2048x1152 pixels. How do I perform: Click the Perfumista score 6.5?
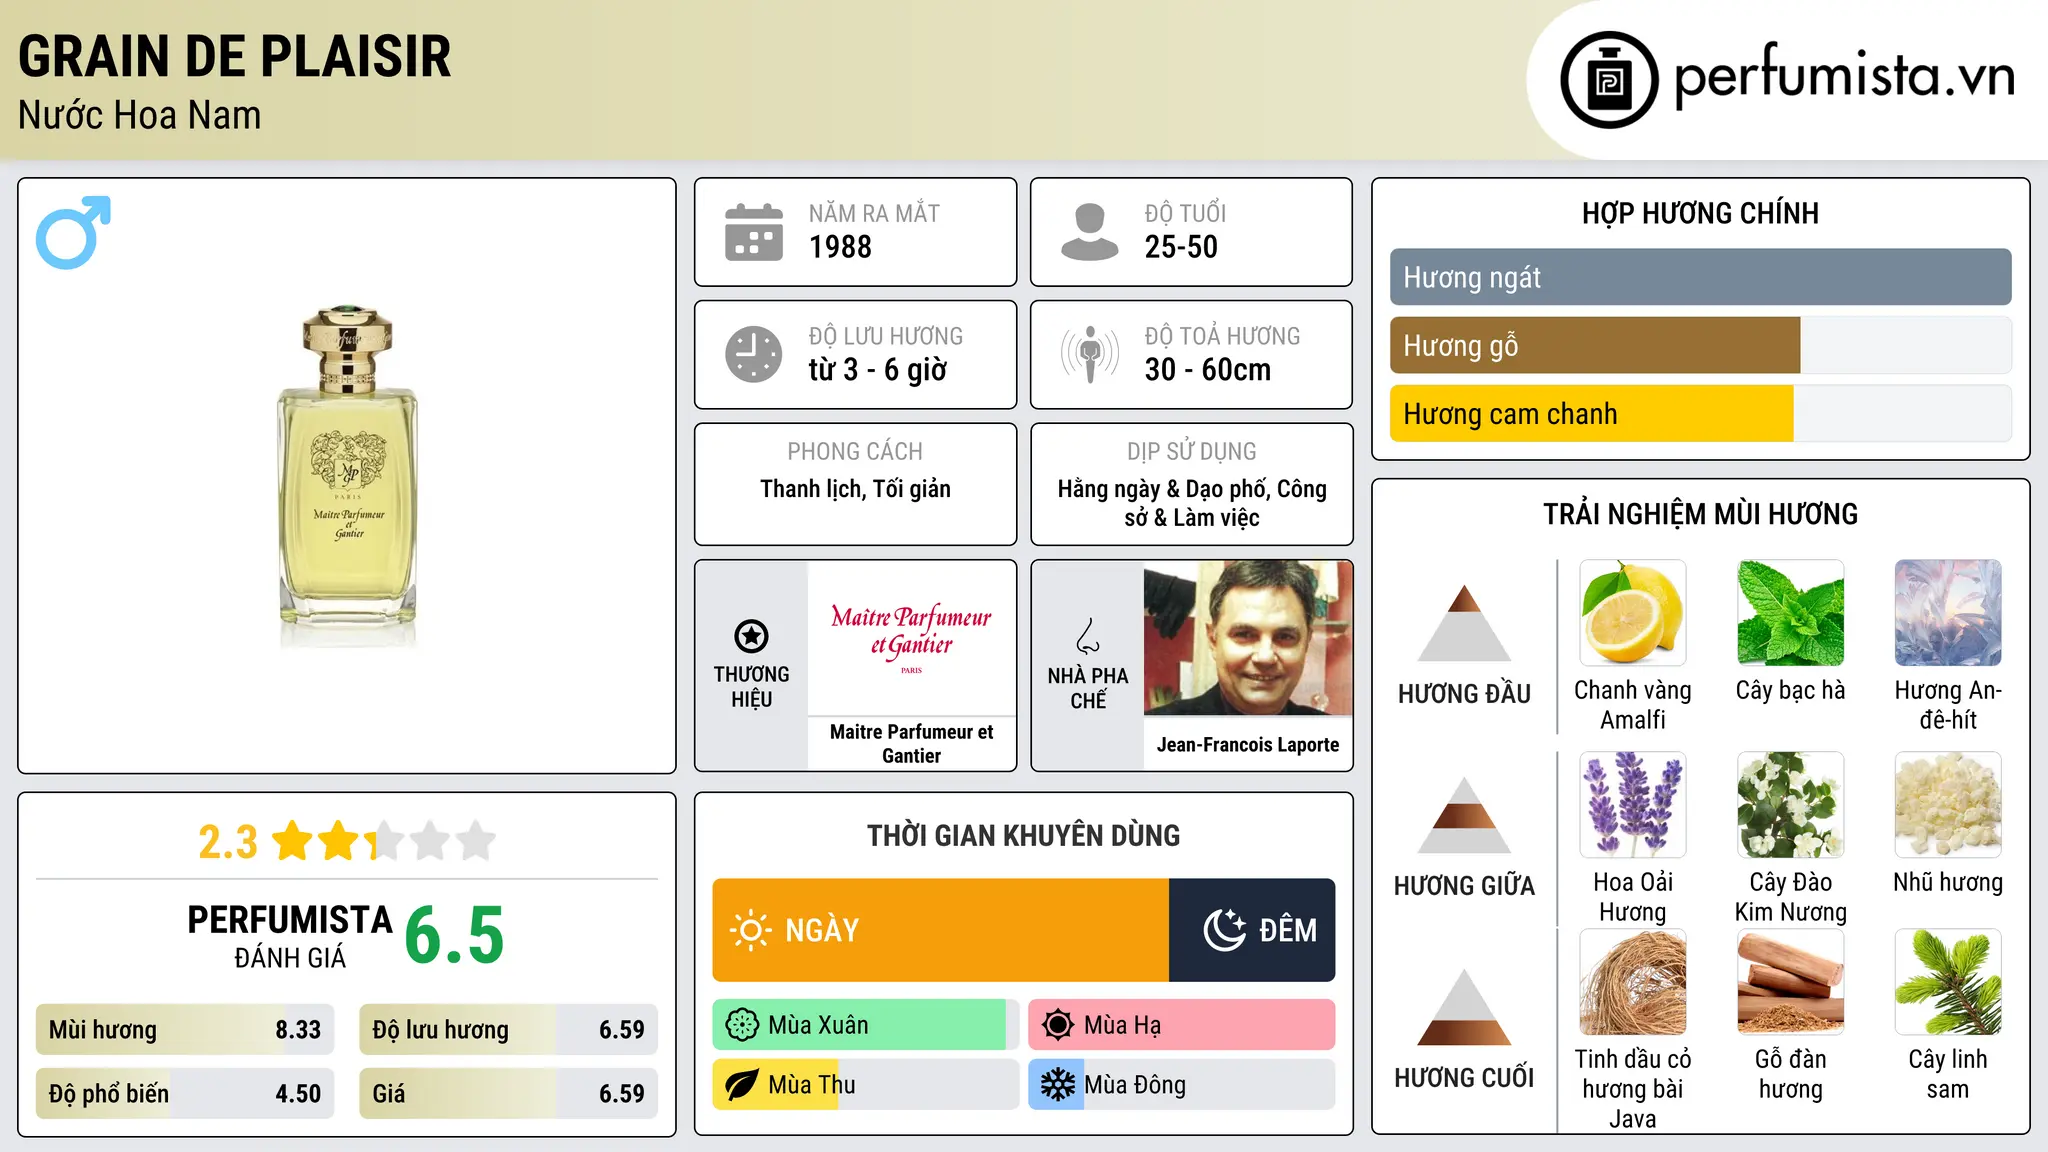[x=454, y=935]
